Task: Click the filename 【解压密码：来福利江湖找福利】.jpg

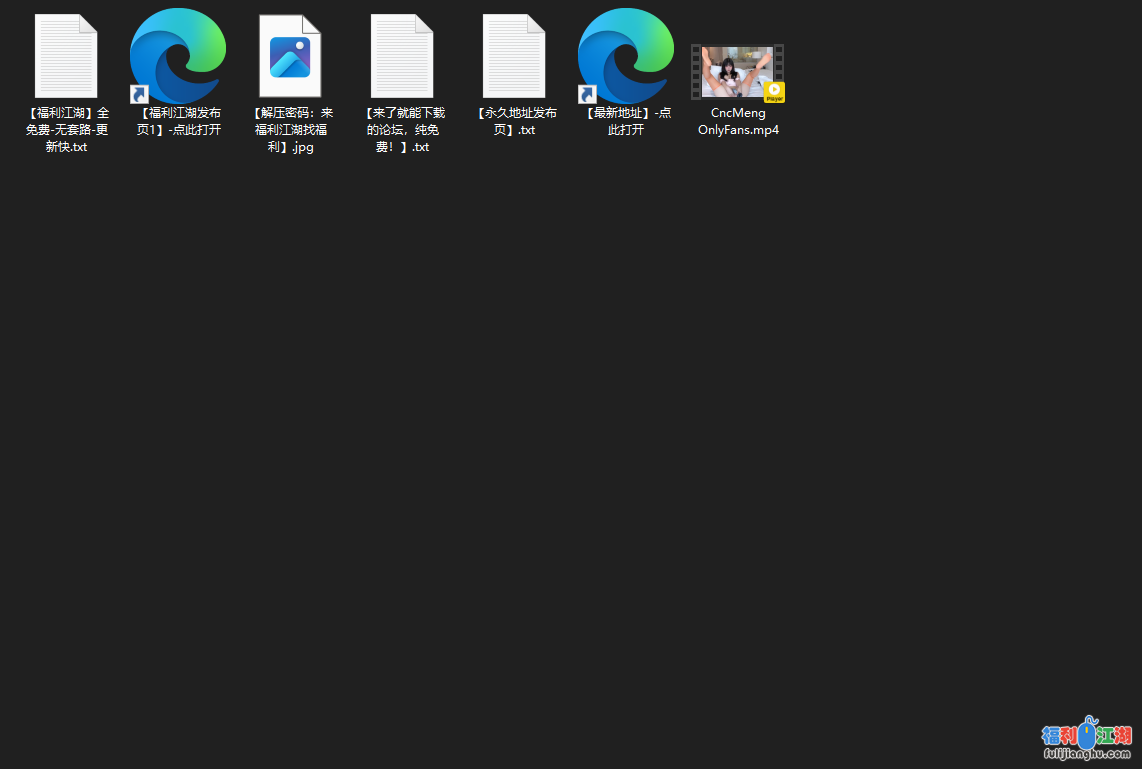Action: [290, 130]
